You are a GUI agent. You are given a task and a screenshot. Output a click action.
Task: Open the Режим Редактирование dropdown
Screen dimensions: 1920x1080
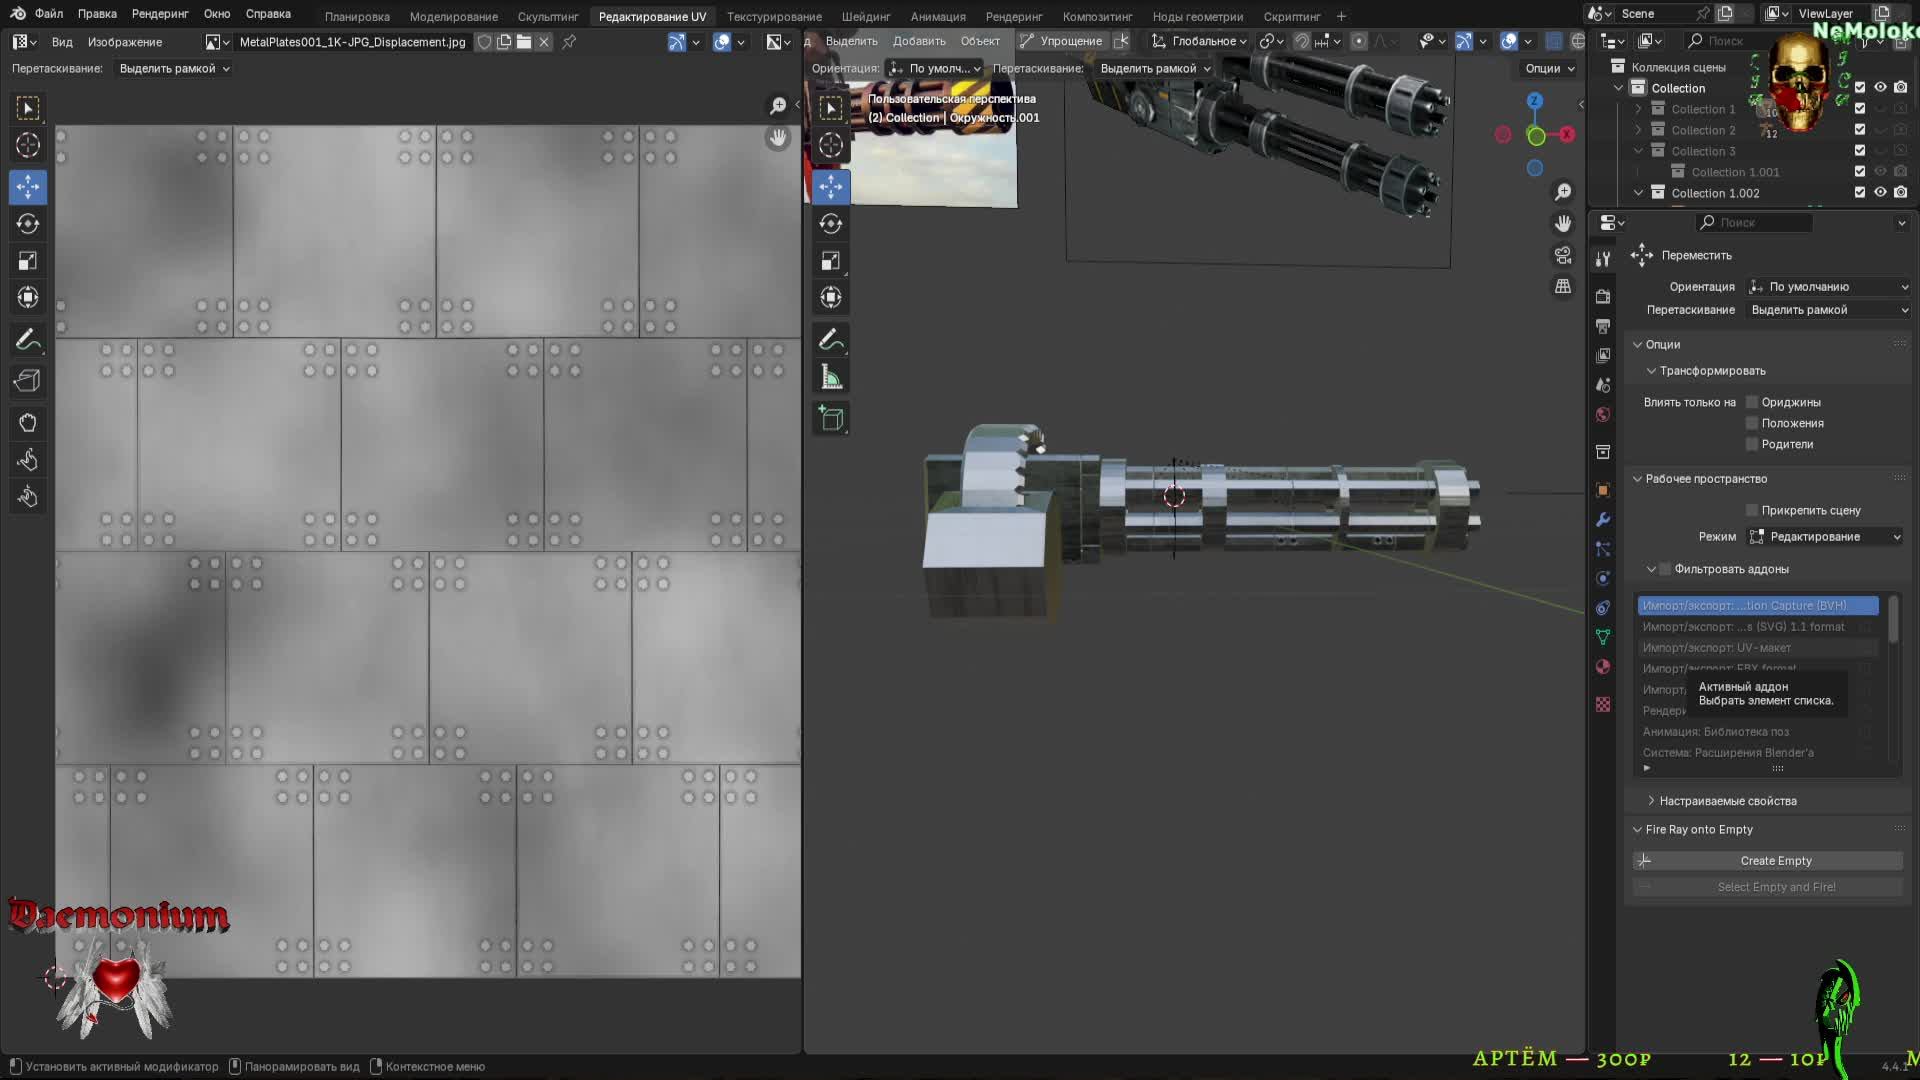tap(1825, 537)
